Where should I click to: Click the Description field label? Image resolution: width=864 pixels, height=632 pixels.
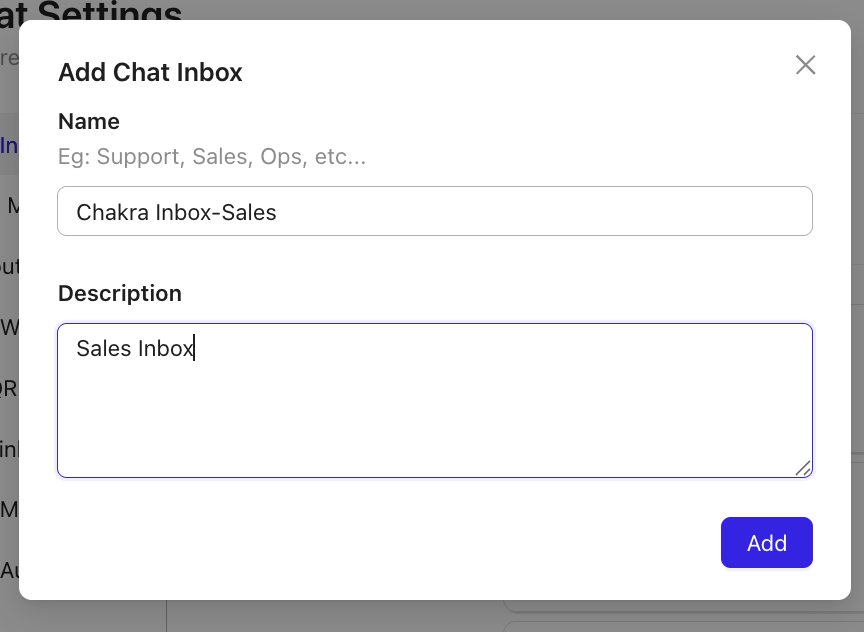pyautogui.click(x=120, y=294)
